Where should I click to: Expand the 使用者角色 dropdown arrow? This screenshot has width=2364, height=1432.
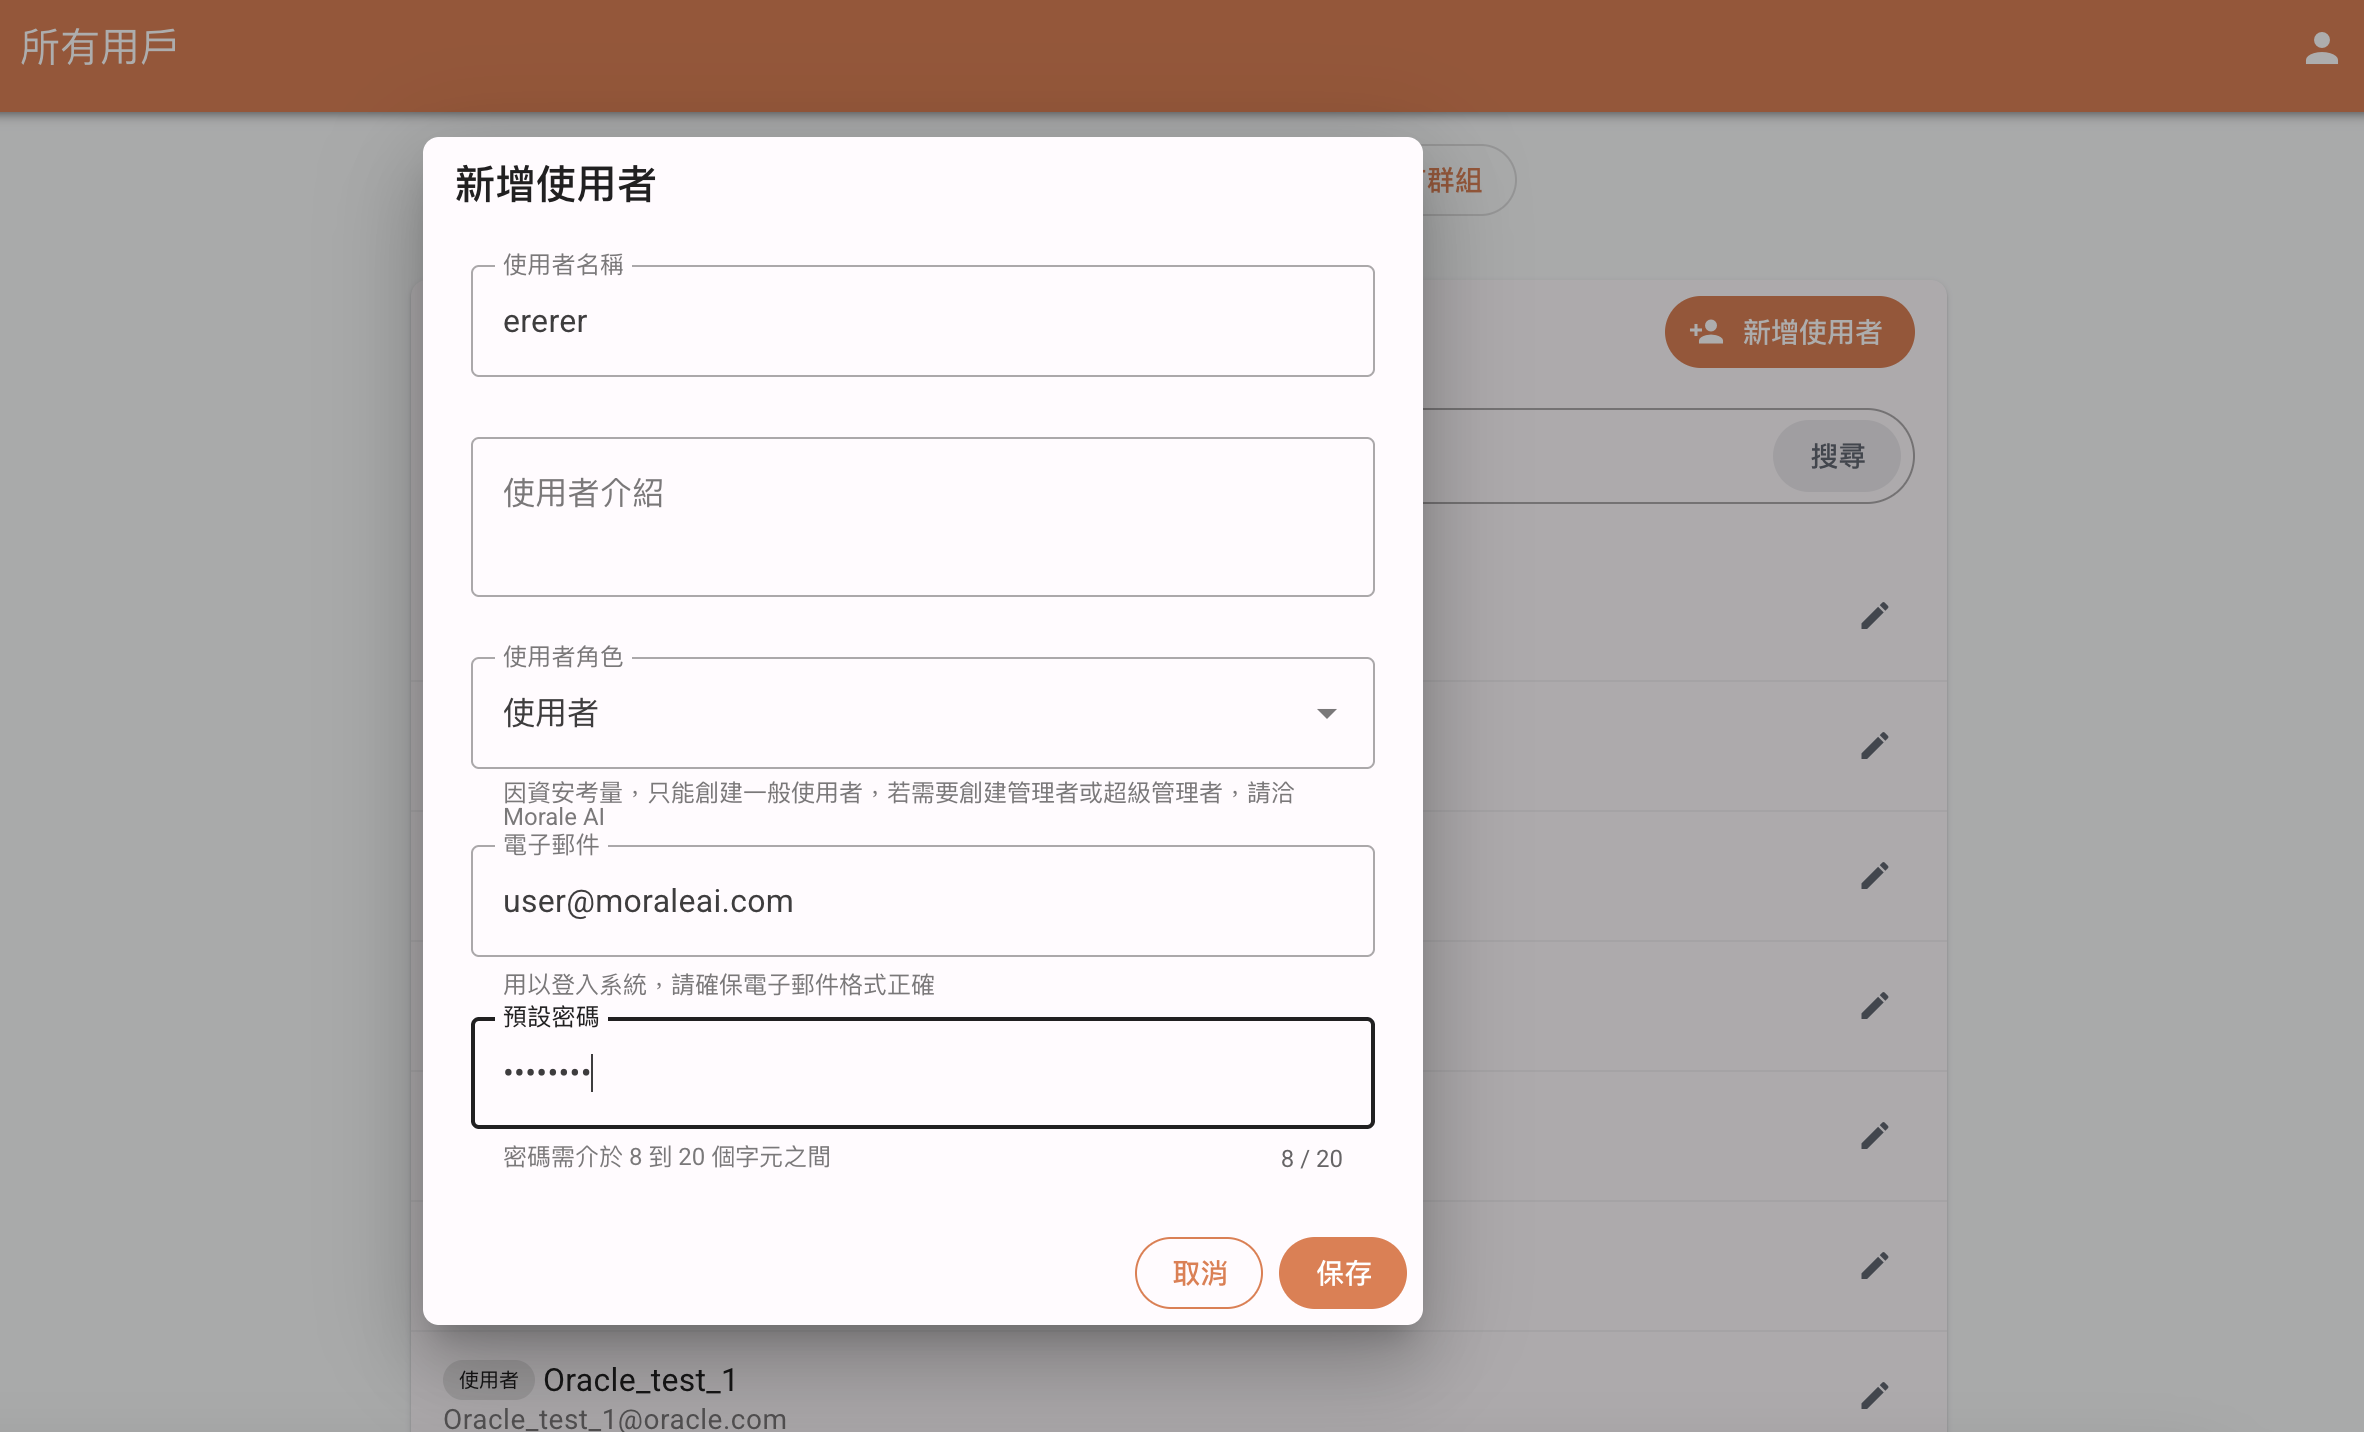point(1326,713)
